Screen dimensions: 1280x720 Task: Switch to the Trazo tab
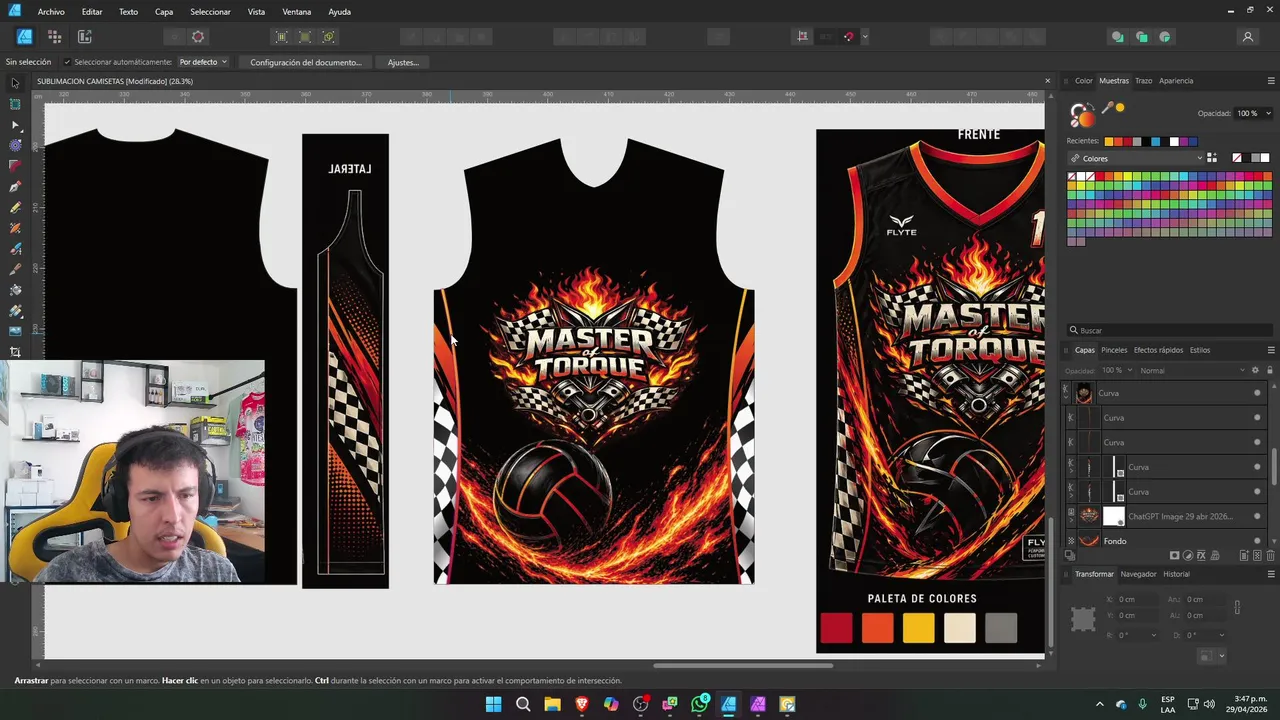(x=1143, y=81)
